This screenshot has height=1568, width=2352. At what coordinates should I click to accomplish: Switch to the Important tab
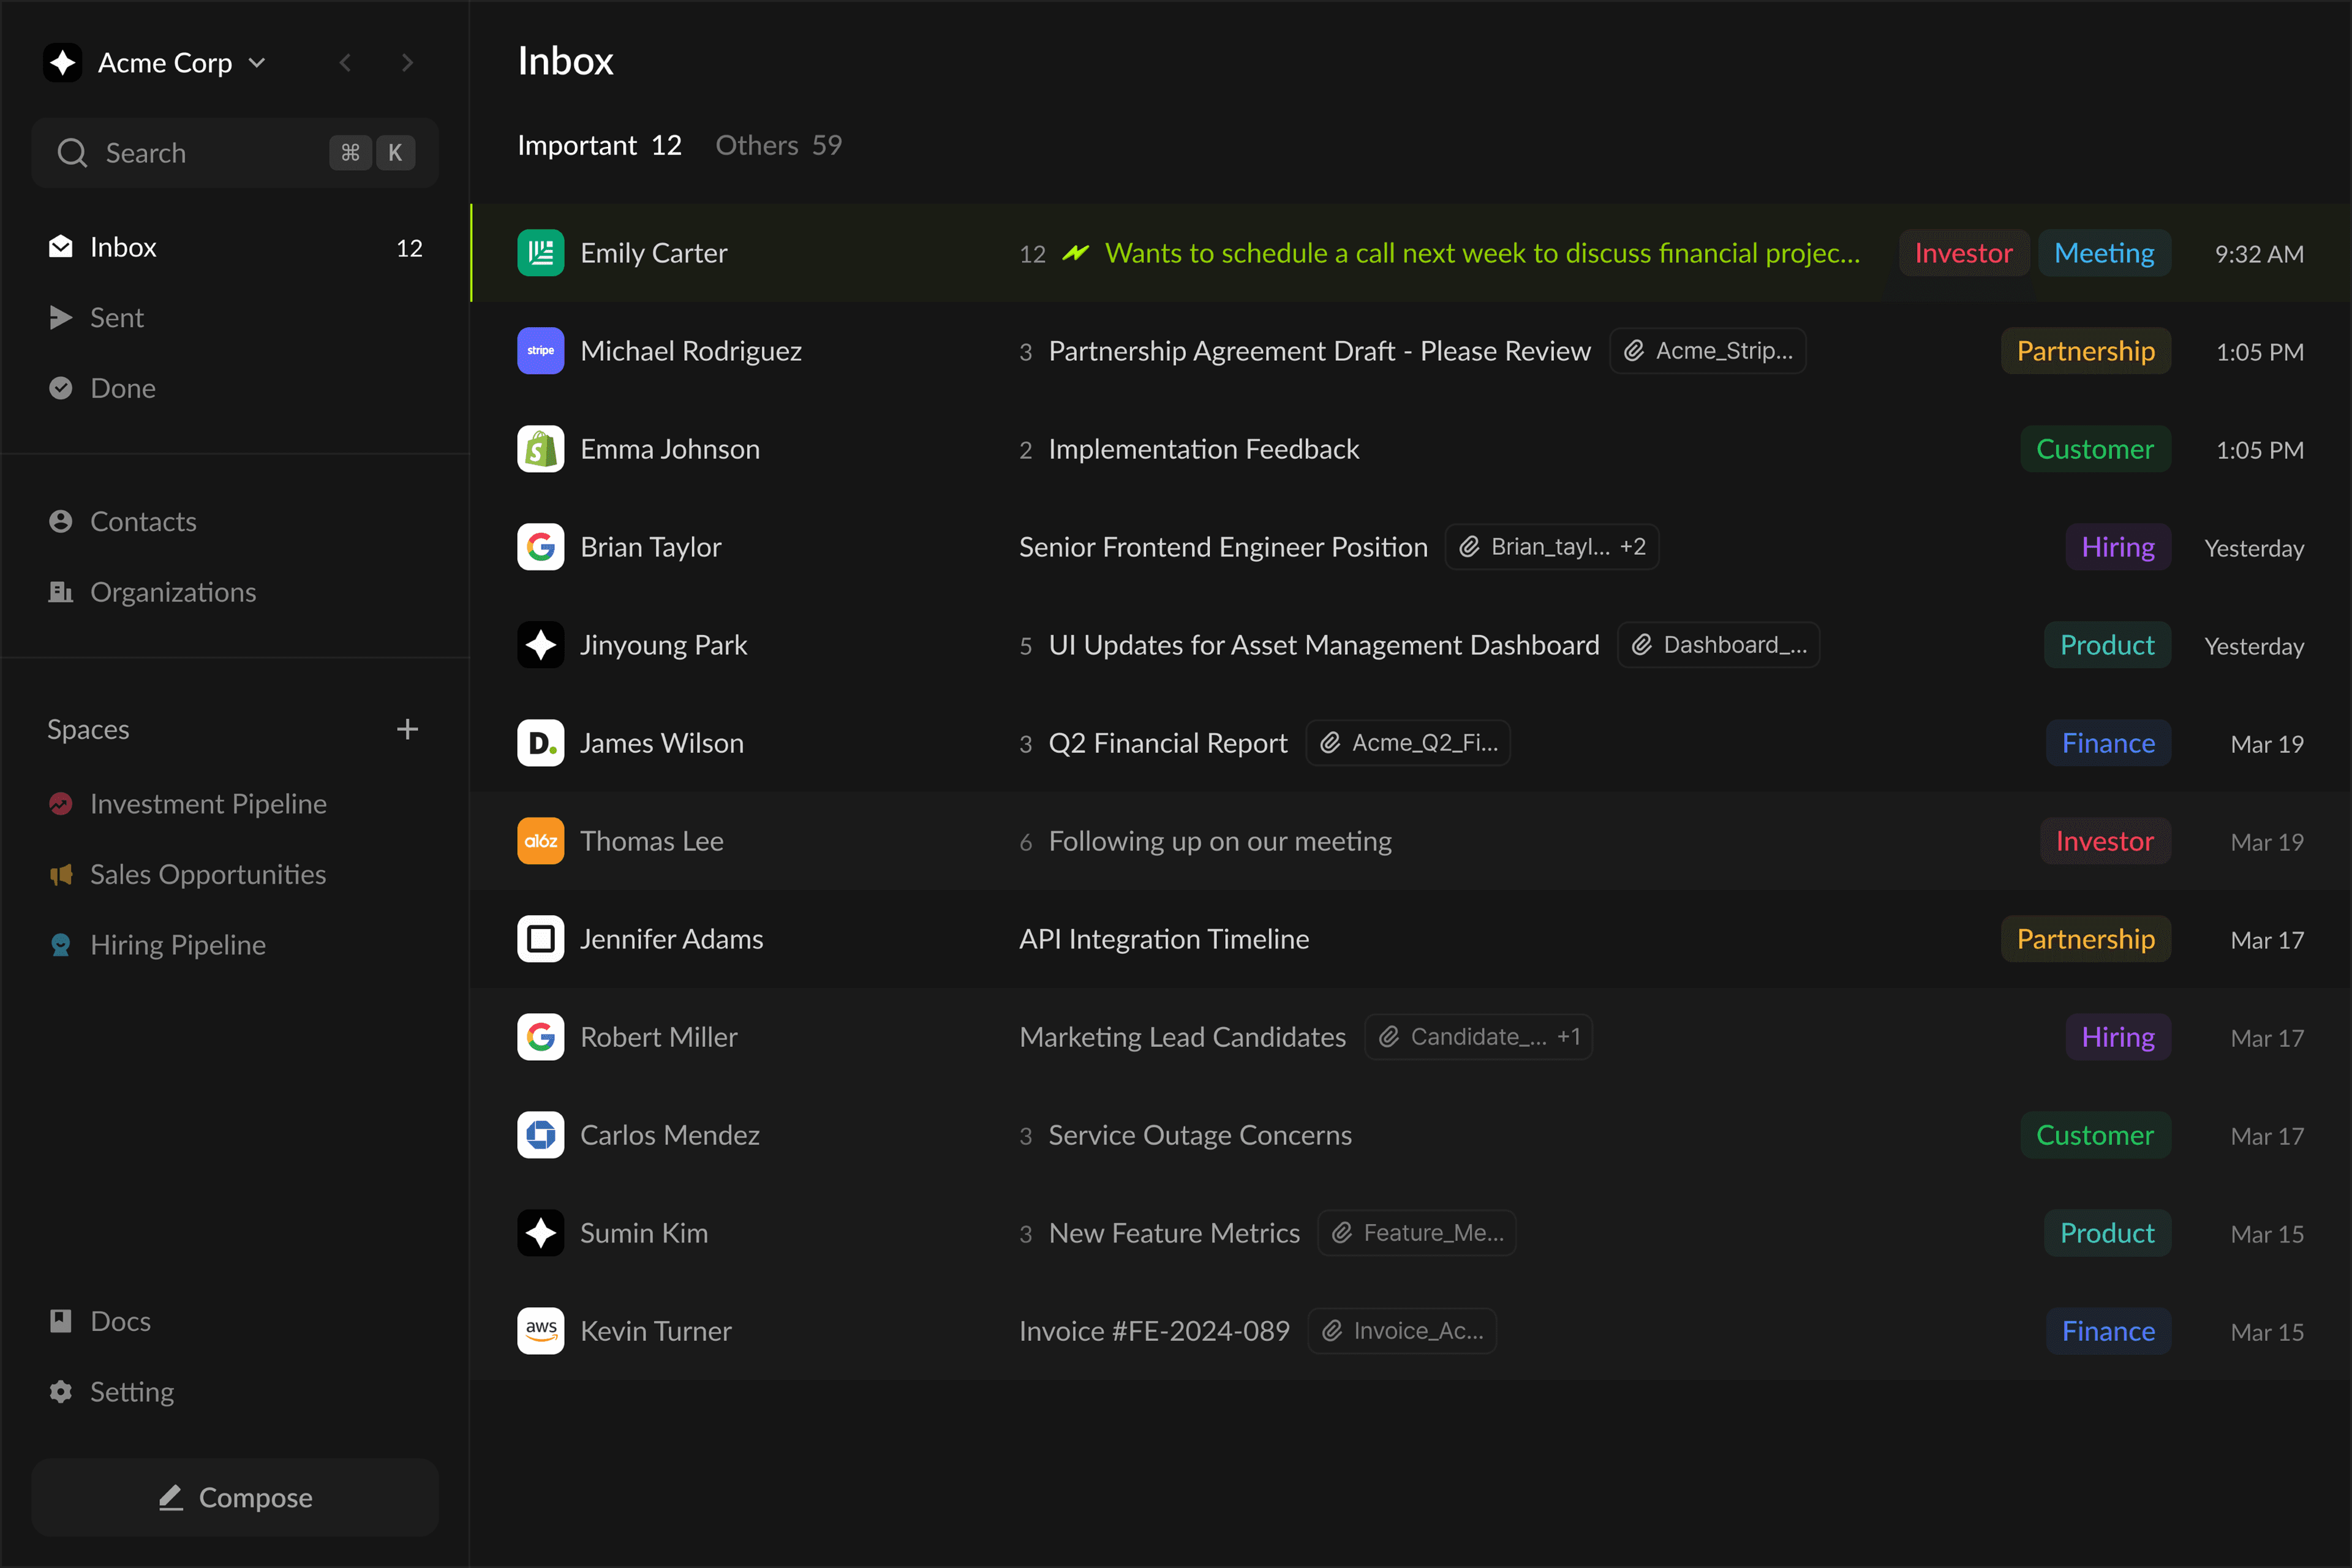(x=599, y=145)
